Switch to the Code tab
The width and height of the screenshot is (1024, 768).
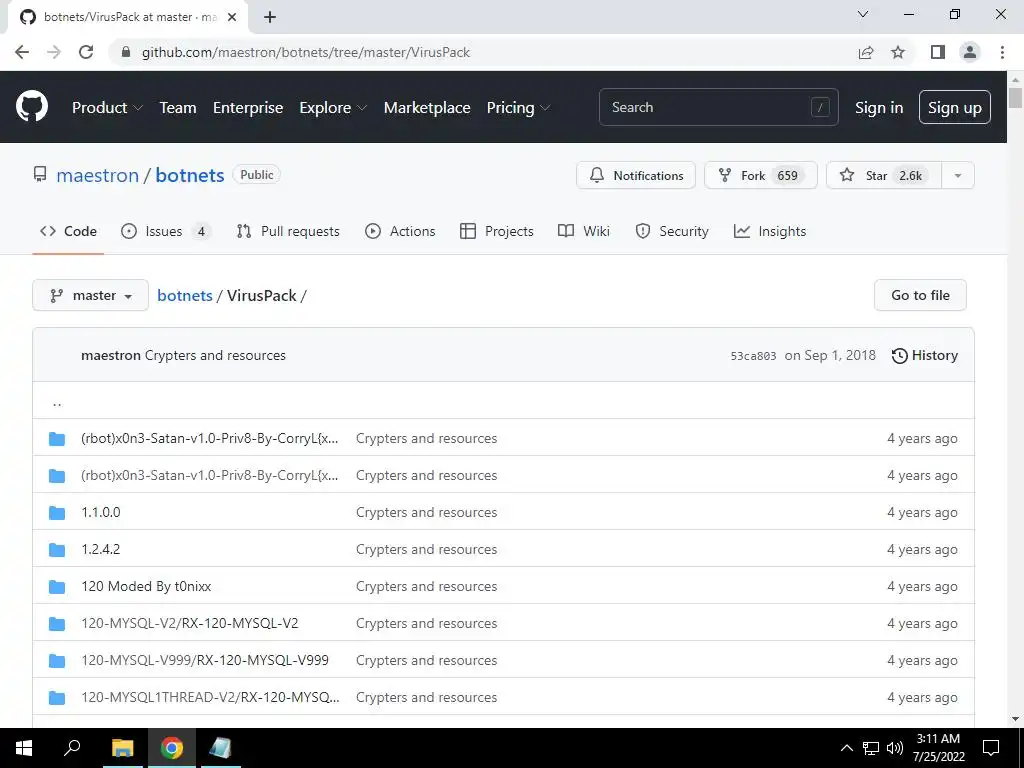(68, 231)
